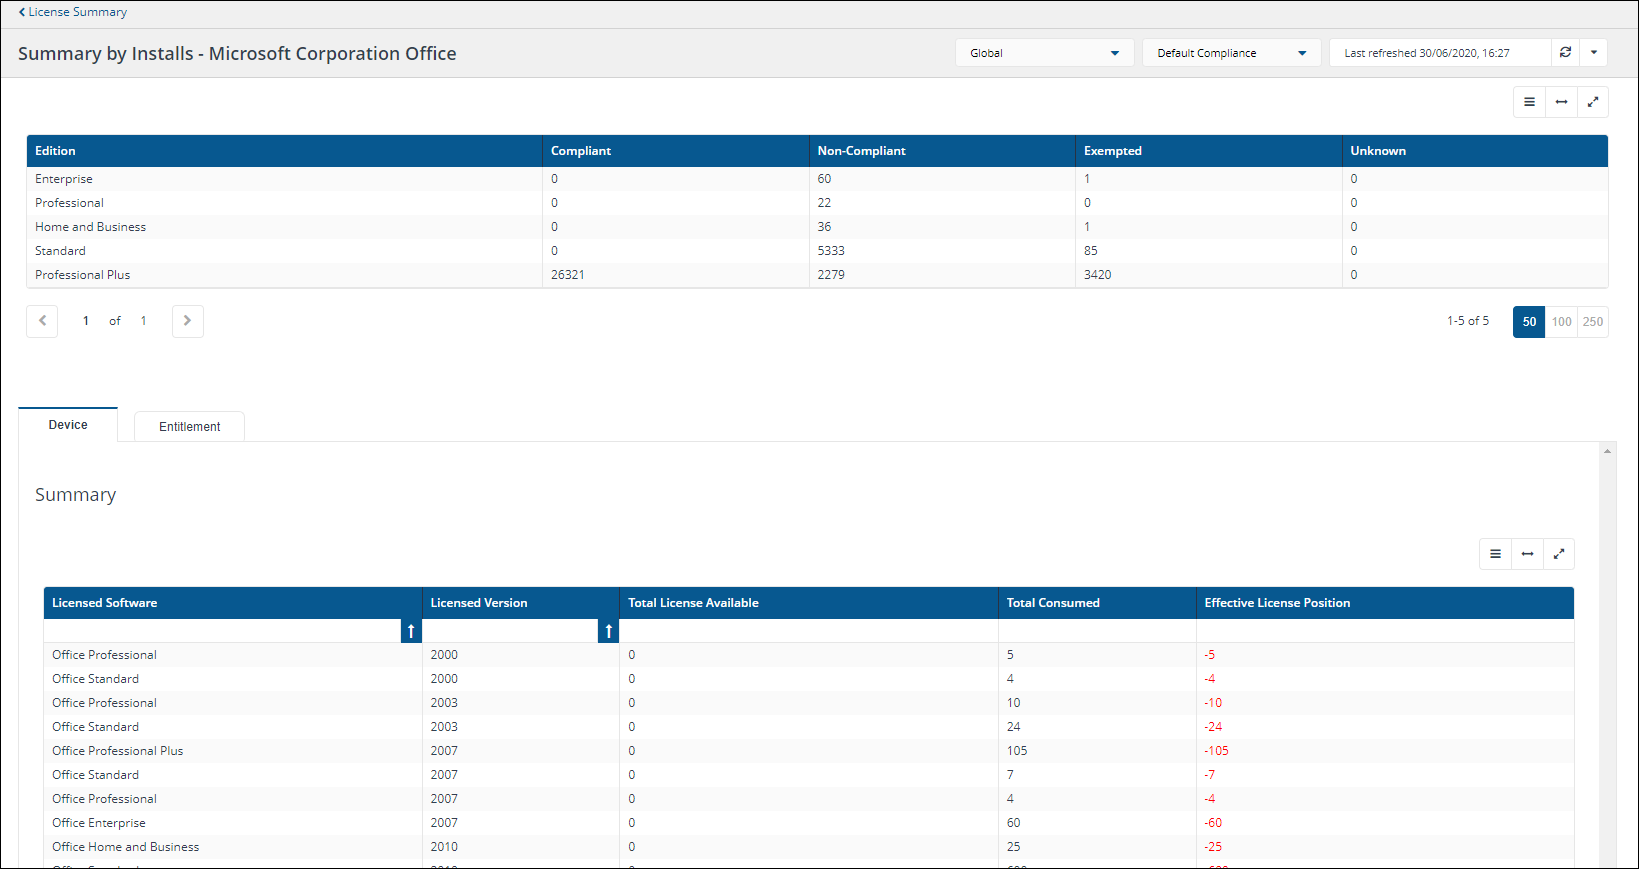The image size is (1639, 869).
Task: Click the top table's fit-width arrows icon
Action: point(1561,102)
